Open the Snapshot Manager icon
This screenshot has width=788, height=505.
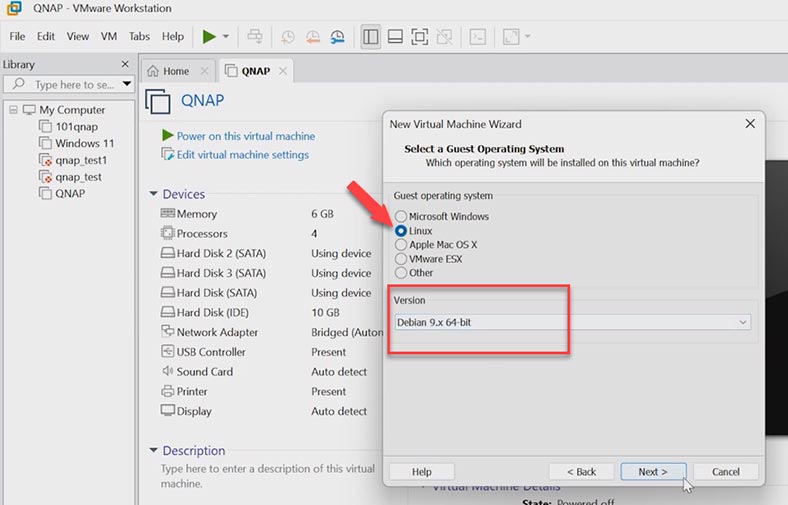337,37
